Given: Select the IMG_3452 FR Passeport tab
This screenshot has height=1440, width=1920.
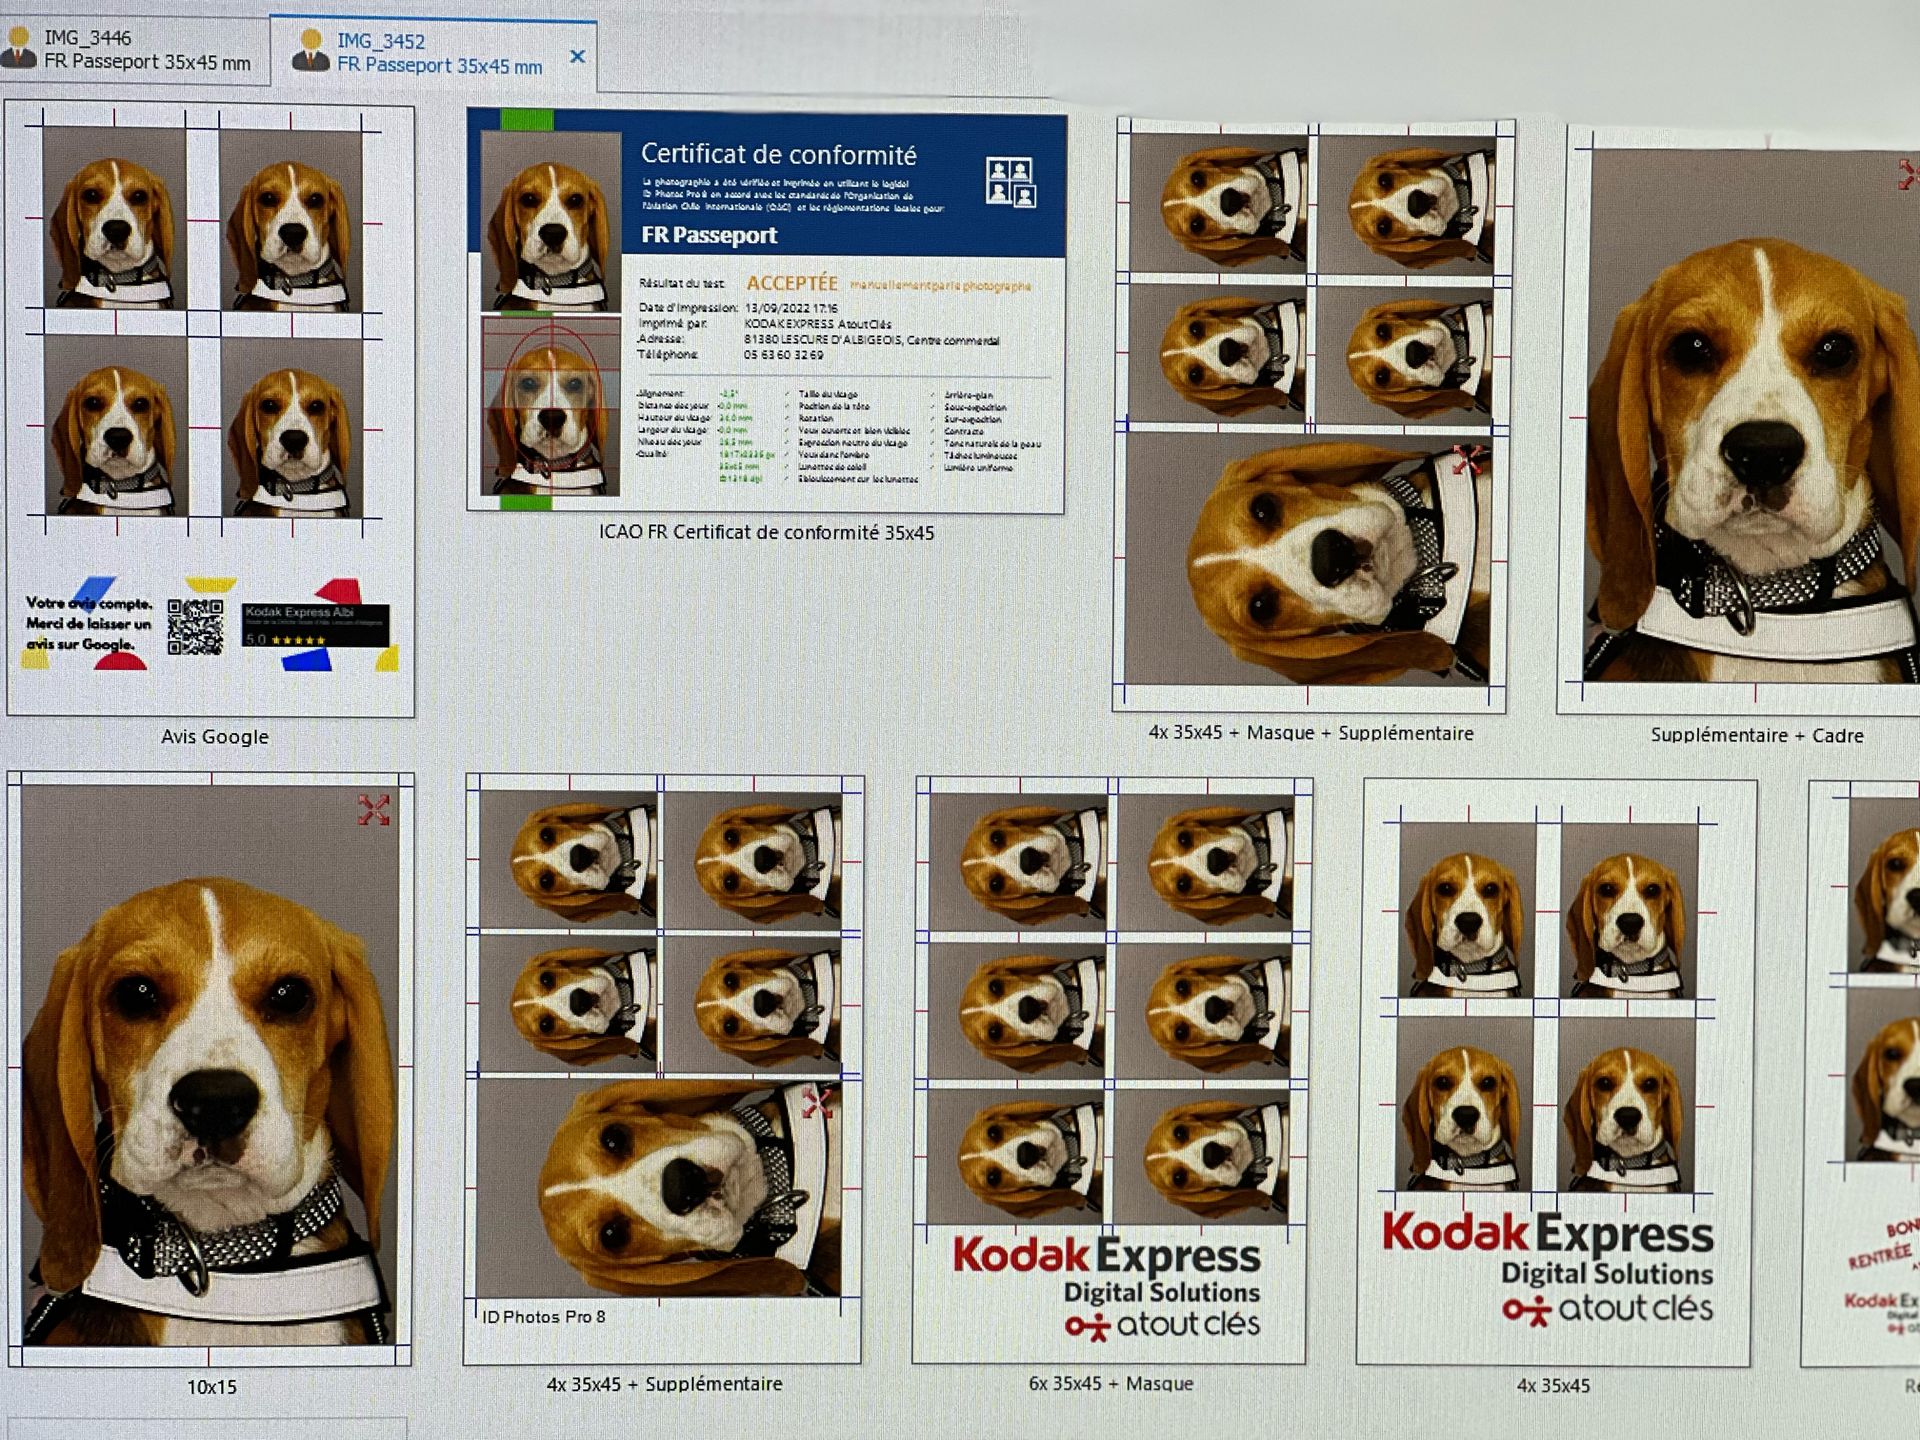Looking at the screenshot, I should pos(438,53).
